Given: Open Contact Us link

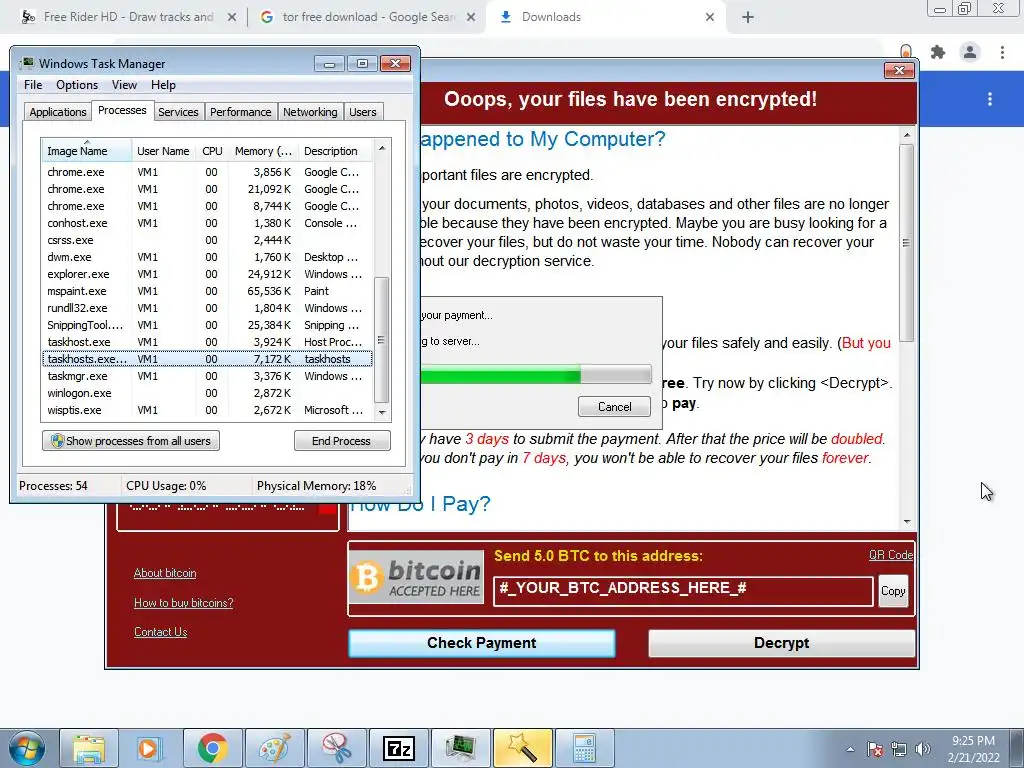Looking at the screenshot, I should tap(161, 632).
